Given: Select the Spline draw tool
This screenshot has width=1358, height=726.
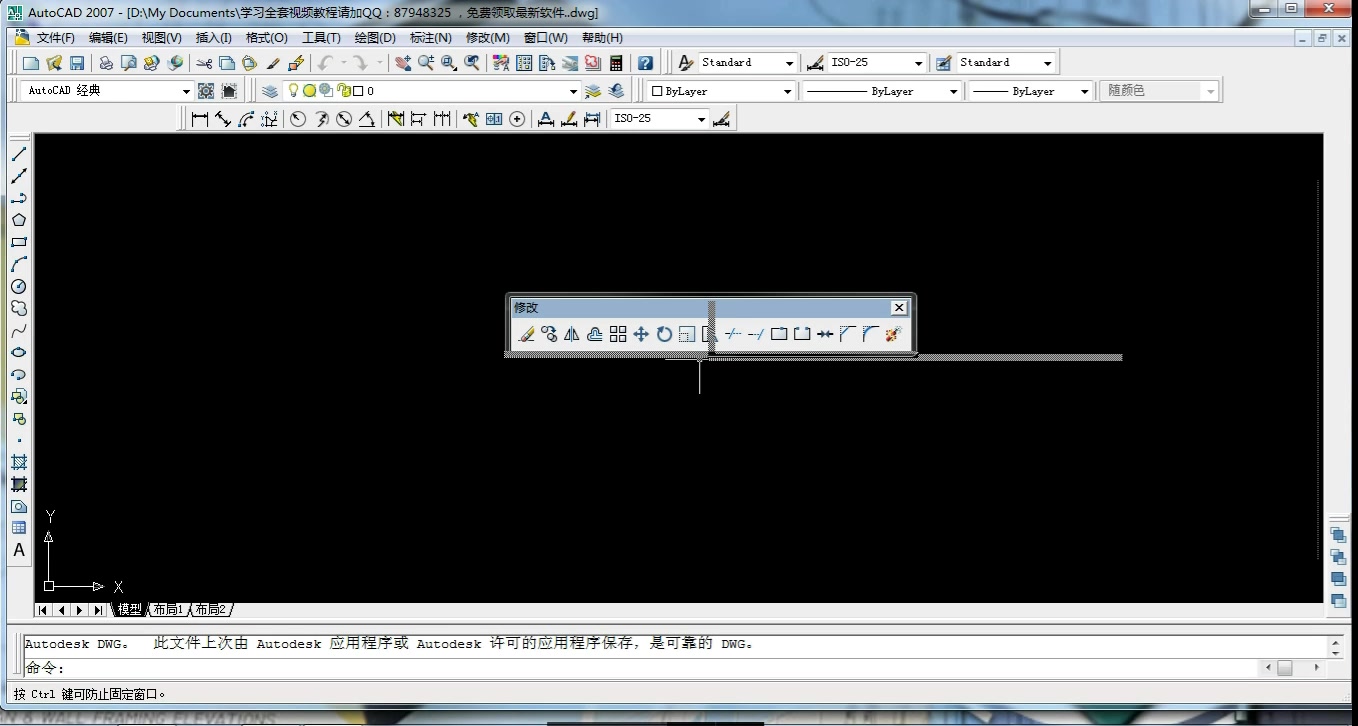Looking at the screenshot, I should click(19, 330).
